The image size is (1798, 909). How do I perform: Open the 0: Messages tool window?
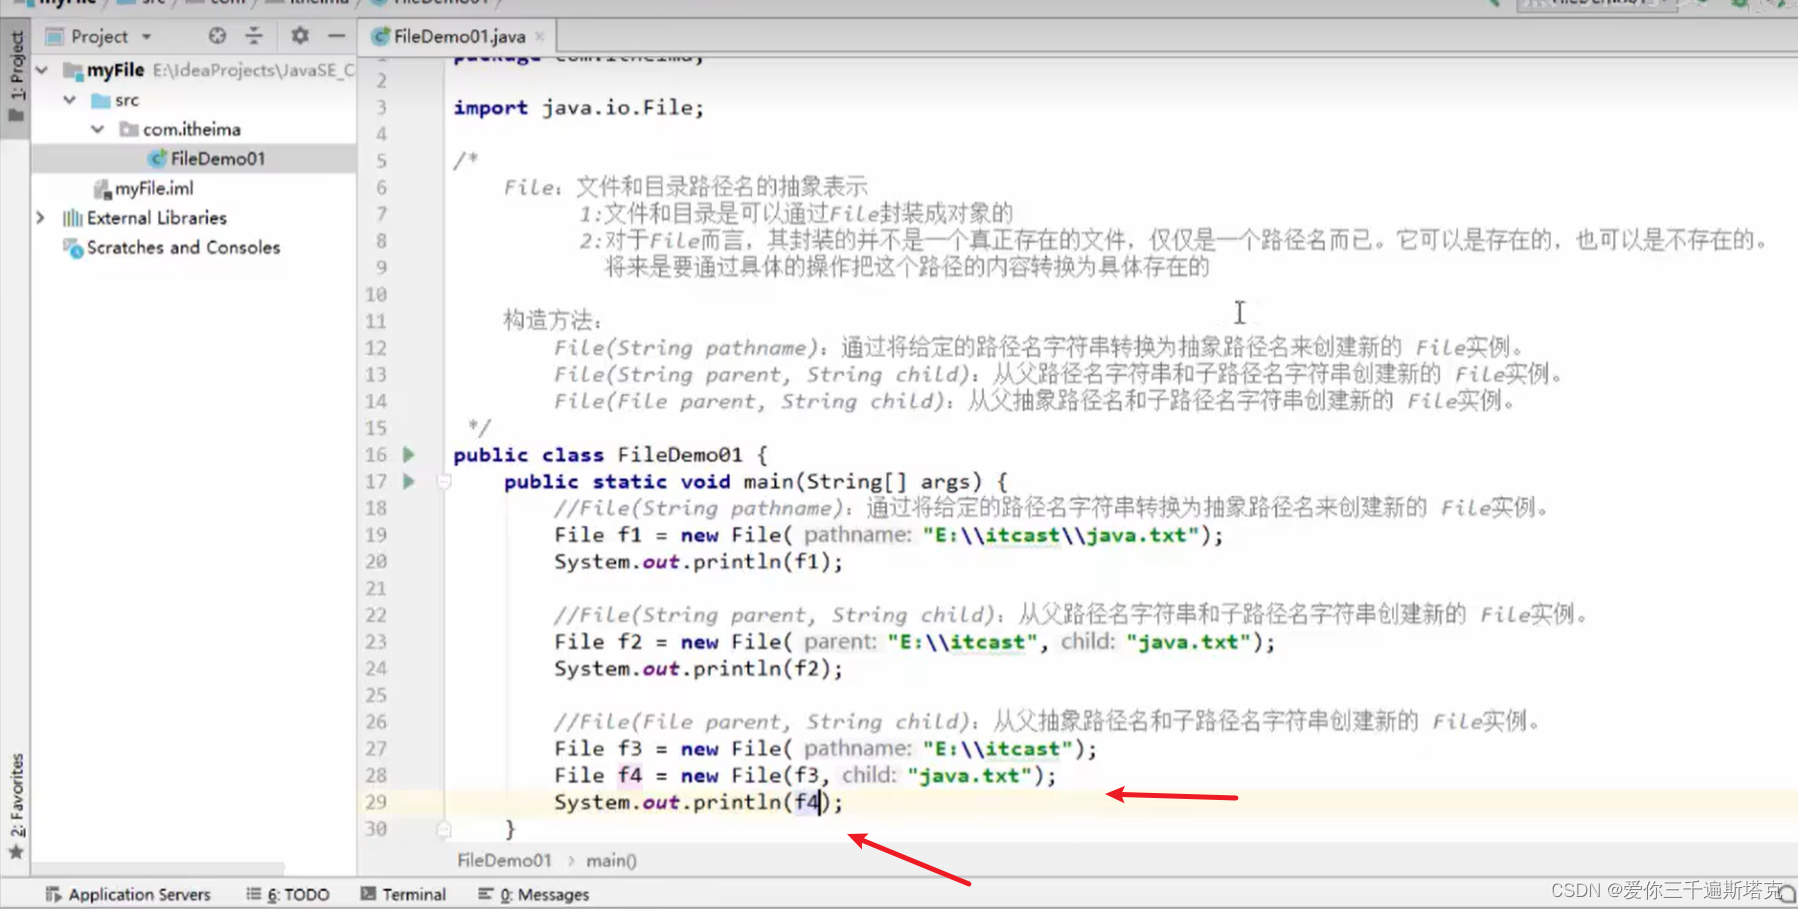tap(534, 894)
